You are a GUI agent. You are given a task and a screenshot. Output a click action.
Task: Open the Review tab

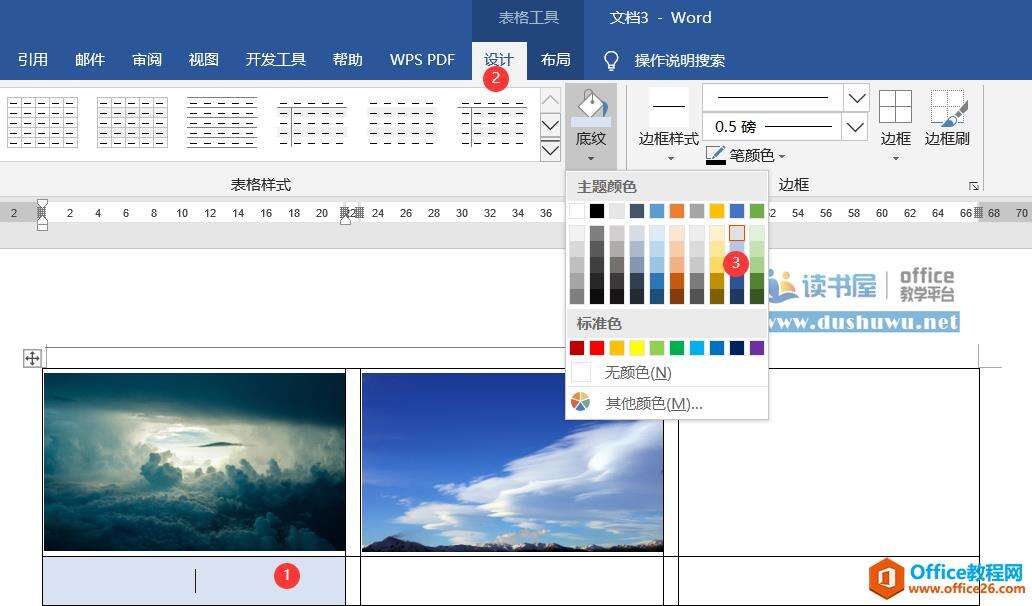coord(147,60)
